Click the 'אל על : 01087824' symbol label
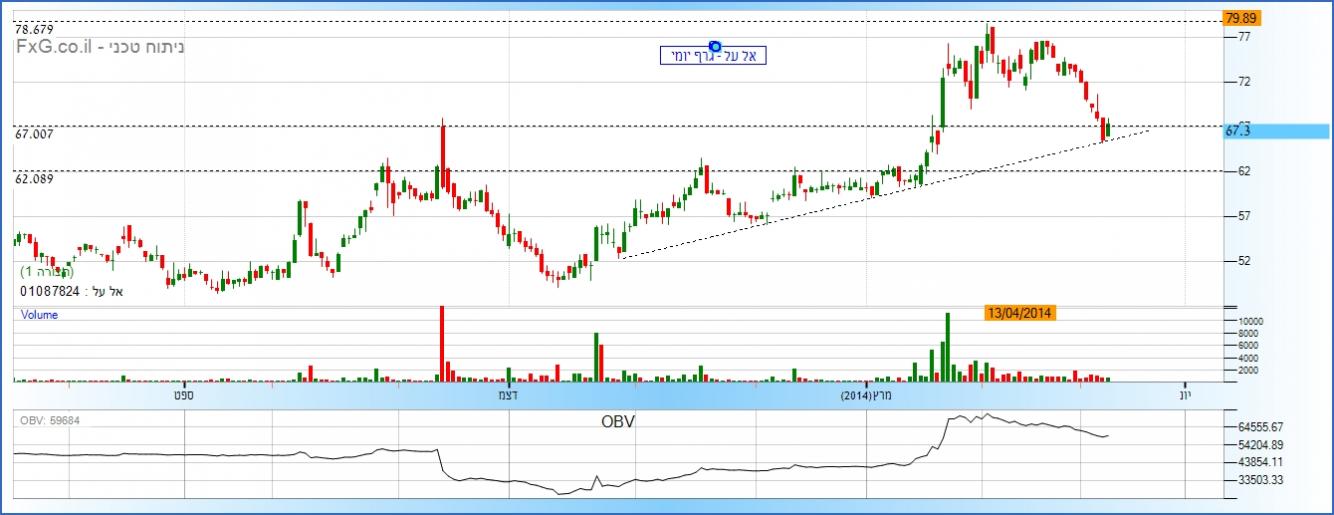Screen dimensions: 1334x515 [70, 291]
